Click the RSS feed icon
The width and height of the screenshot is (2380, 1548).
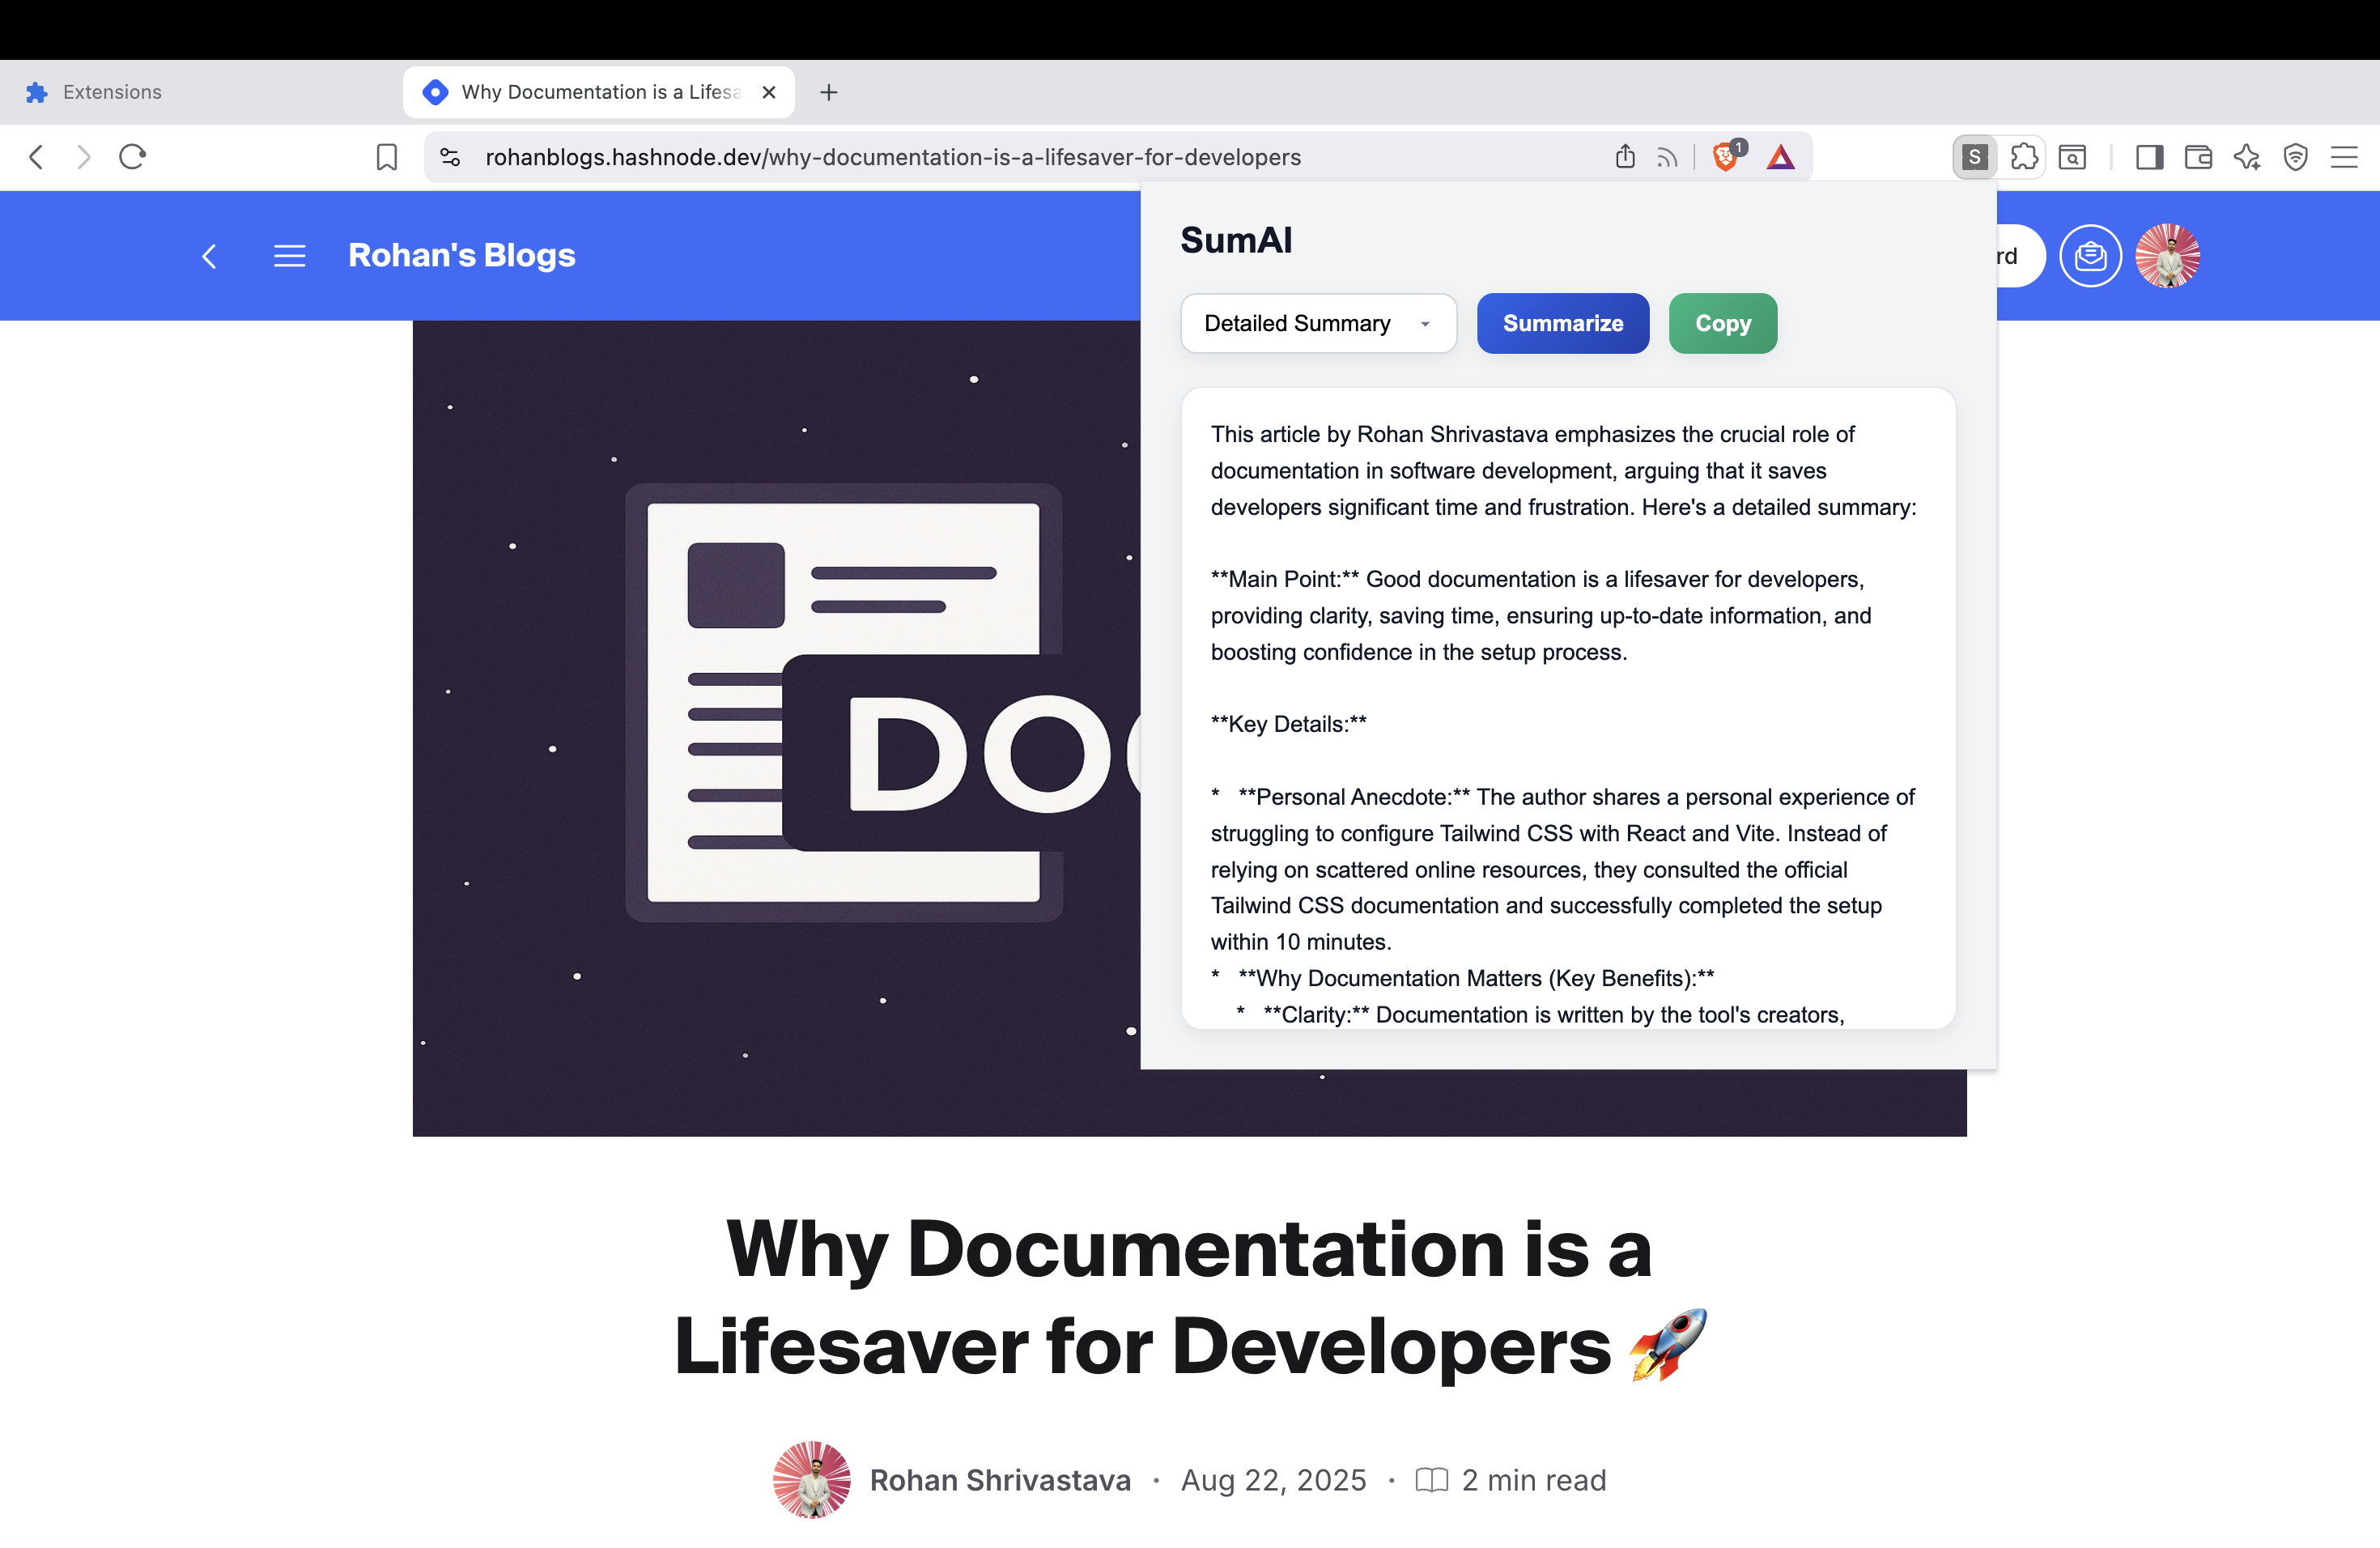coord(1666,157)
